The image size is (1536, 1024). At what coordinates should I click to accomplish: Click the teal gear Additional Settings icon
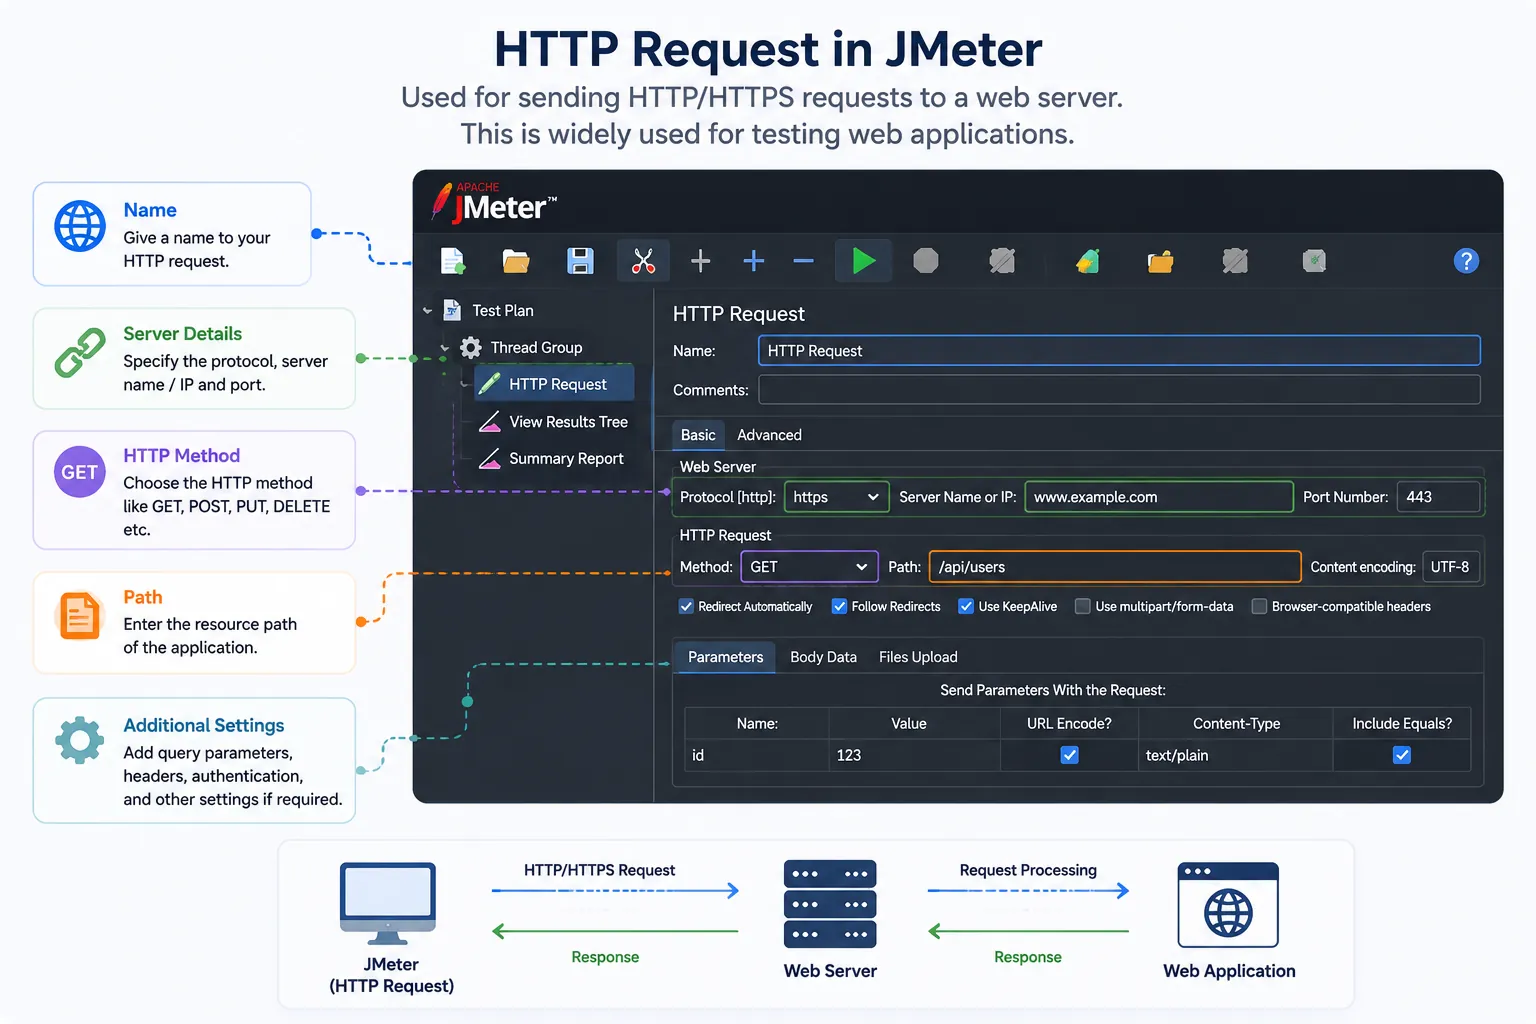[x=80, y=741]
